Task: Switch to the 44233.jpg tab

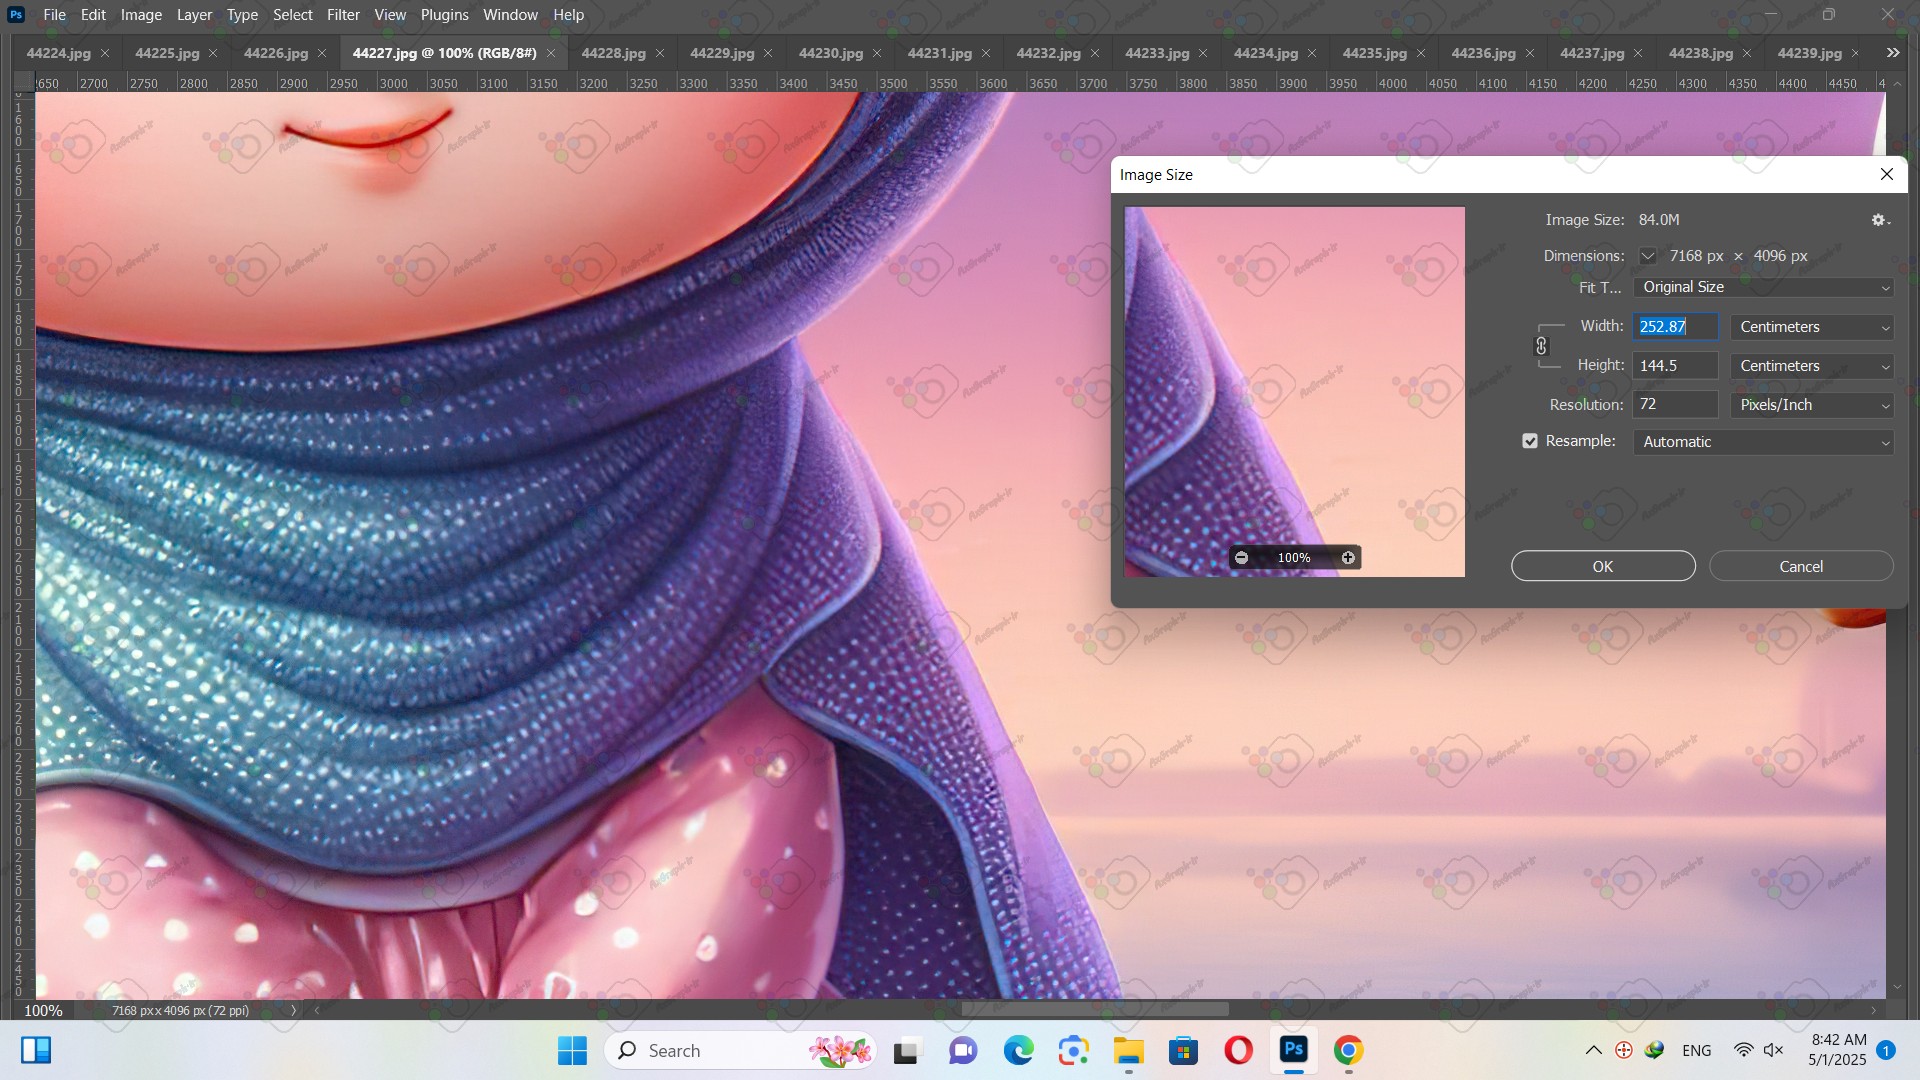Action: [1157, 53]
